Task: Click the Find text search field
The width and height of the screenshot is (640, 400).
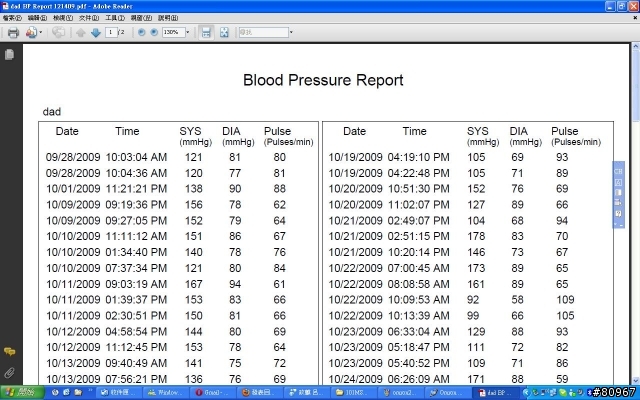Action: (262, 33)
